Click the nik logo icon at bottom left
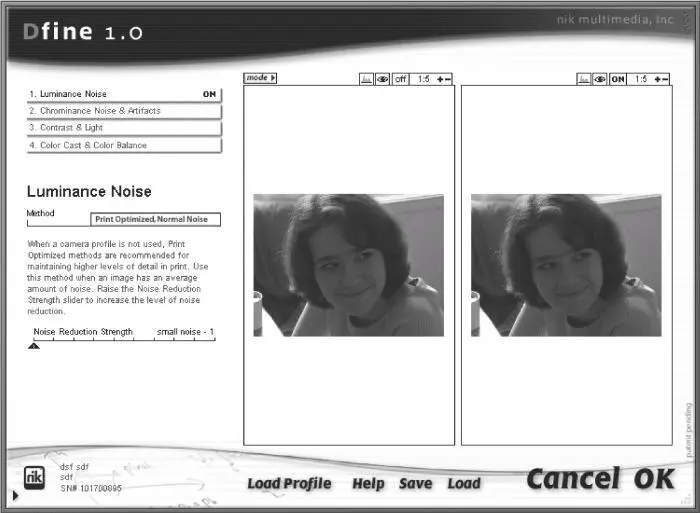The height and width of the screenshot is (513, 700). click(34, 476)
